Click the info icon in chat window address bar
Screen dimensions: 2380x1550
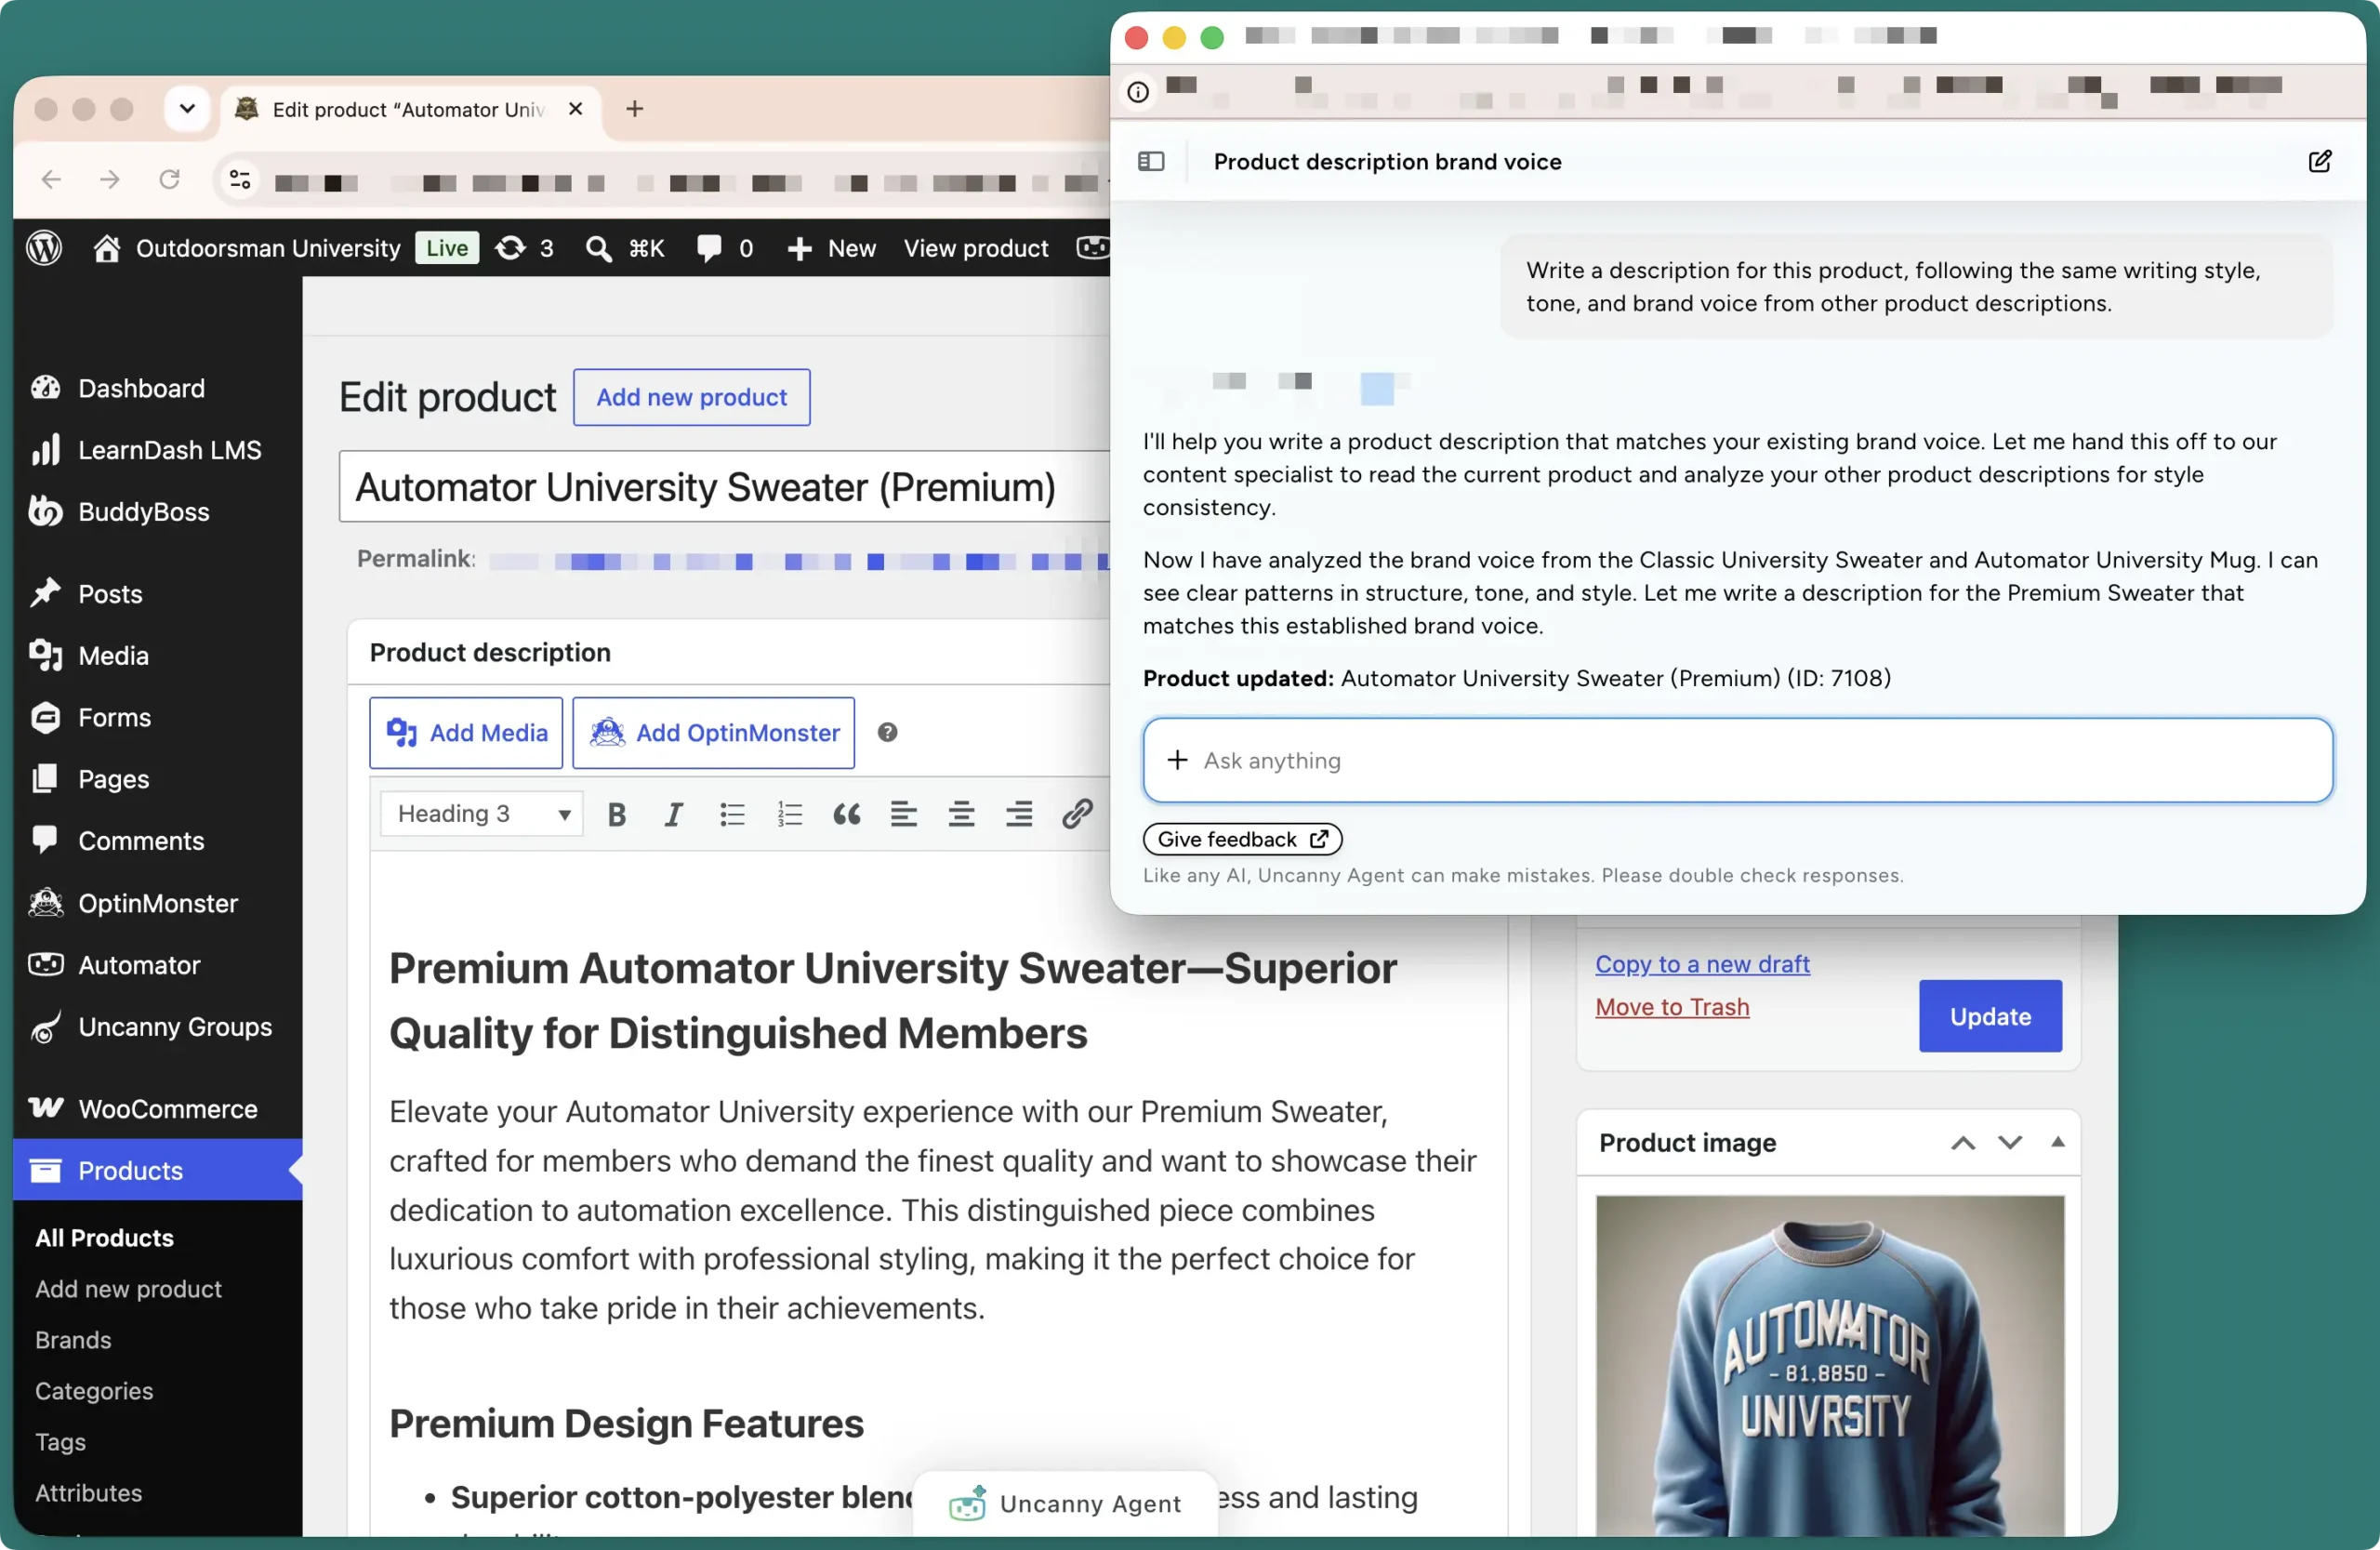(x=1138, y=92)
